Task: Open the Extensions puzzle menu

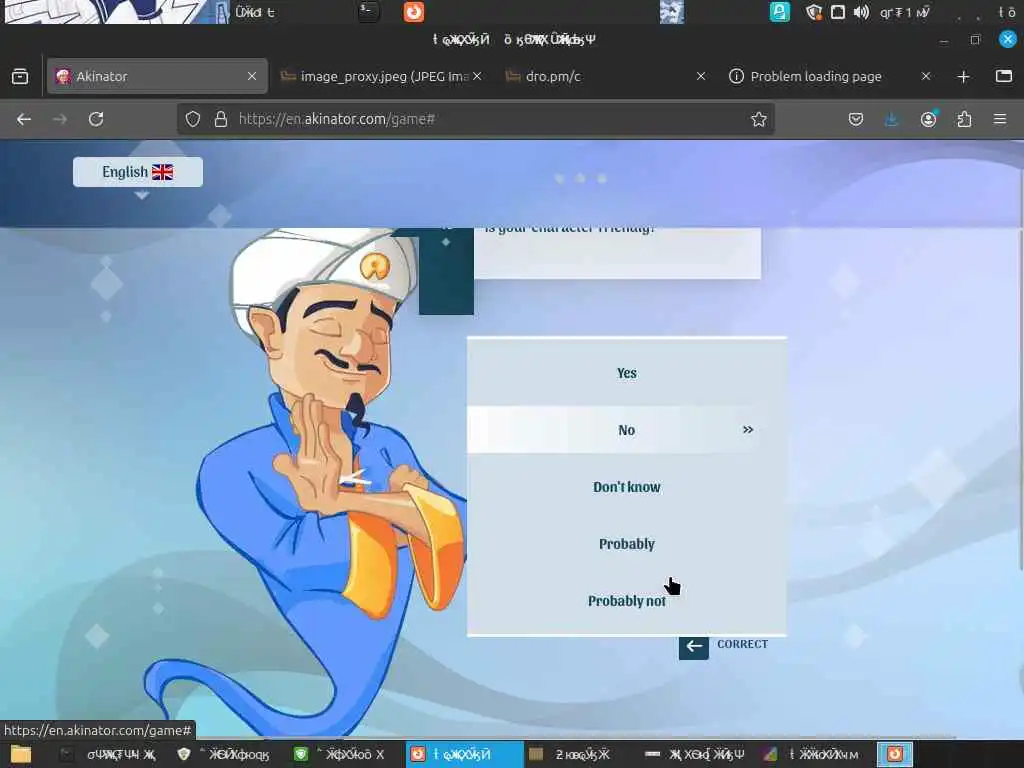Action: click(964, 119)
